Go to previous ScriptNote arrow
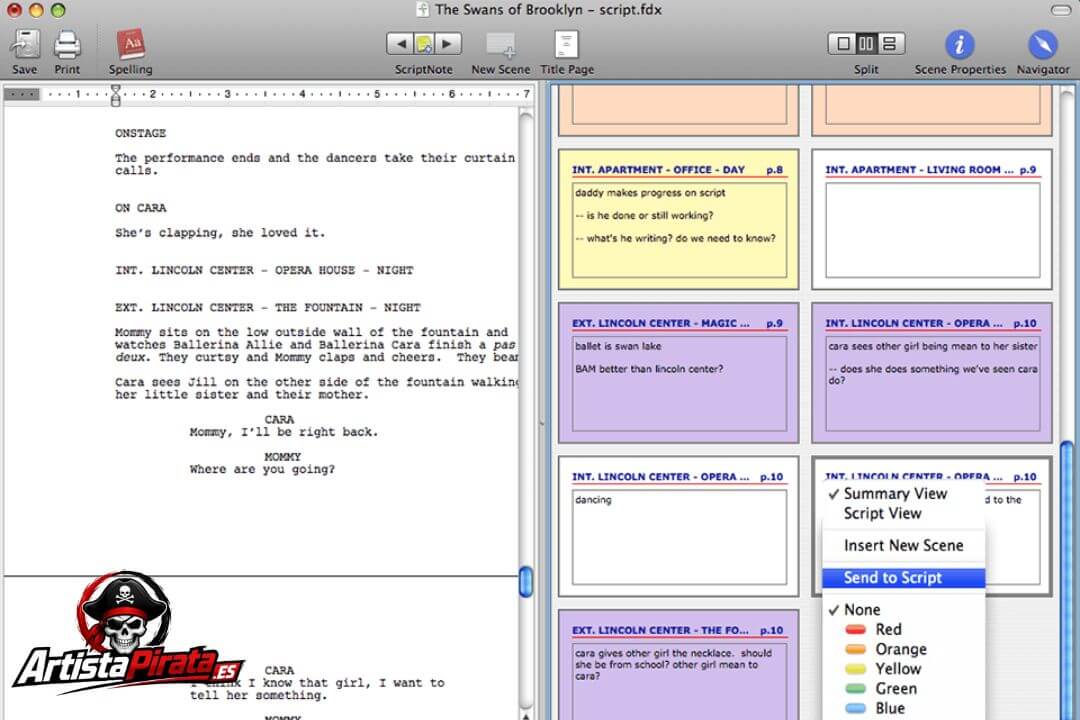Viewport: 1080px width, 720px height. pyautogui.click(x=400, y=44)
